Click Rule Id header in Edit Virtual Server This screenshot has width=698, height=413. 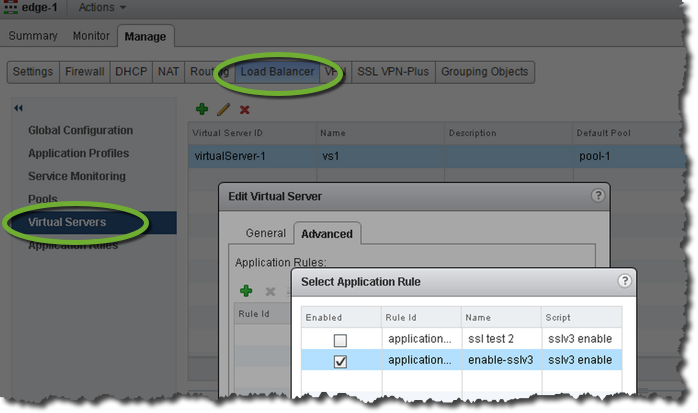click(263, 314)
